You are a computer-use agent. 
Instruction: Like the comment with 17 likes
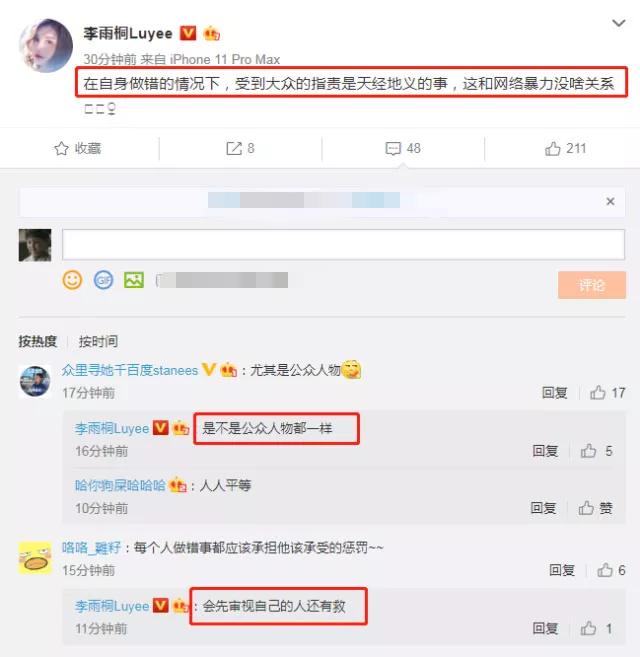[x=598, y=393]
